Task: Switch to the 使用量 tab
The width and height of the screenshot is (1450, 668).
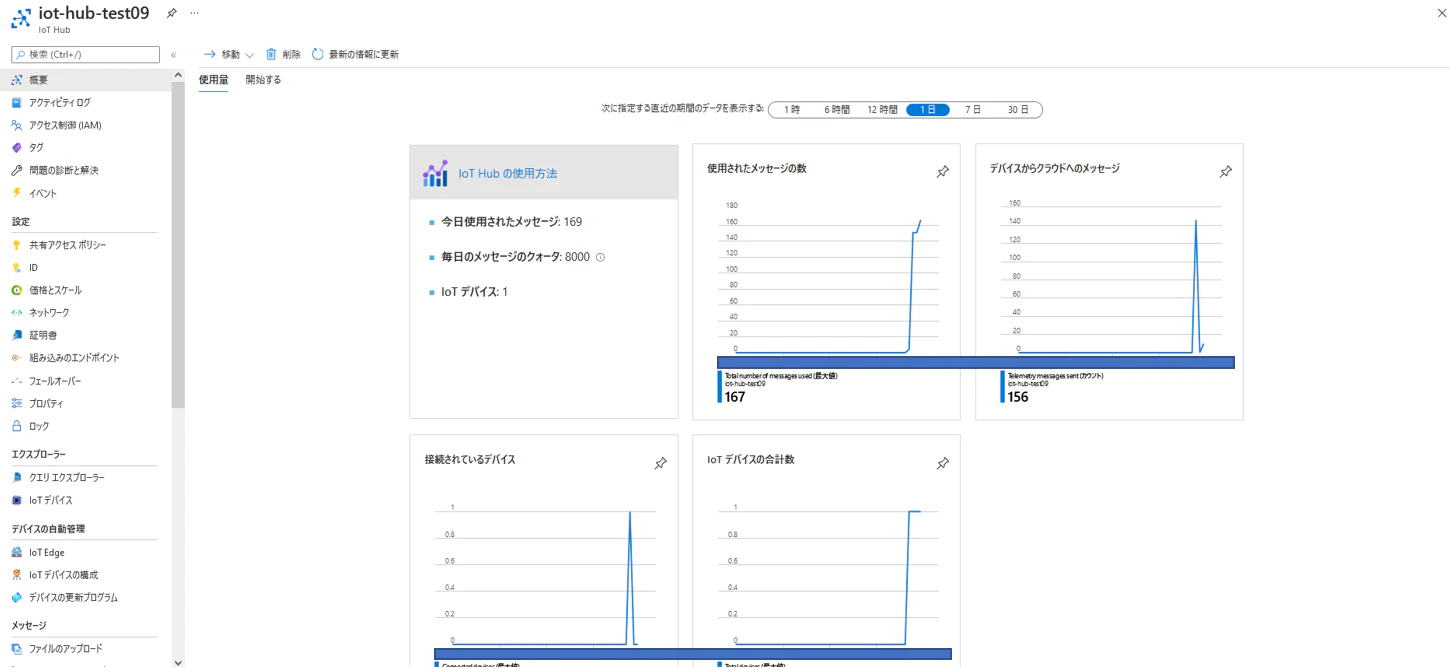Action: 213,80
